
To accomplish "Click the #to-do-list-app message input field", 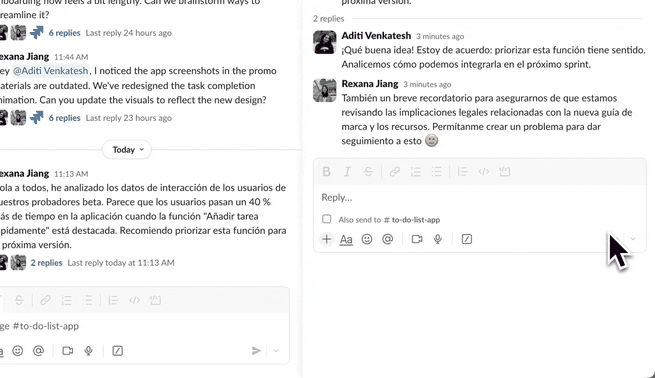I will 144,326.
